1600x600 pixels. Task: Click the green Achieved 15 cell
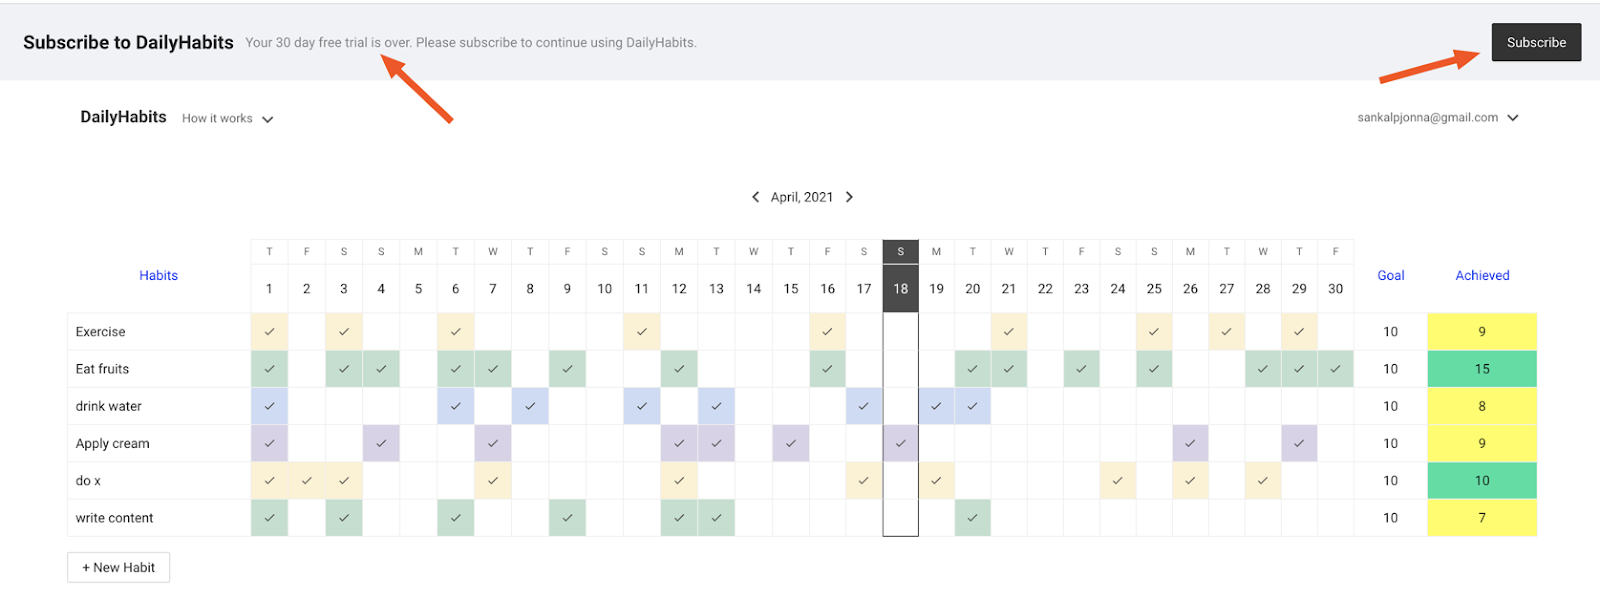point(1482,369)
